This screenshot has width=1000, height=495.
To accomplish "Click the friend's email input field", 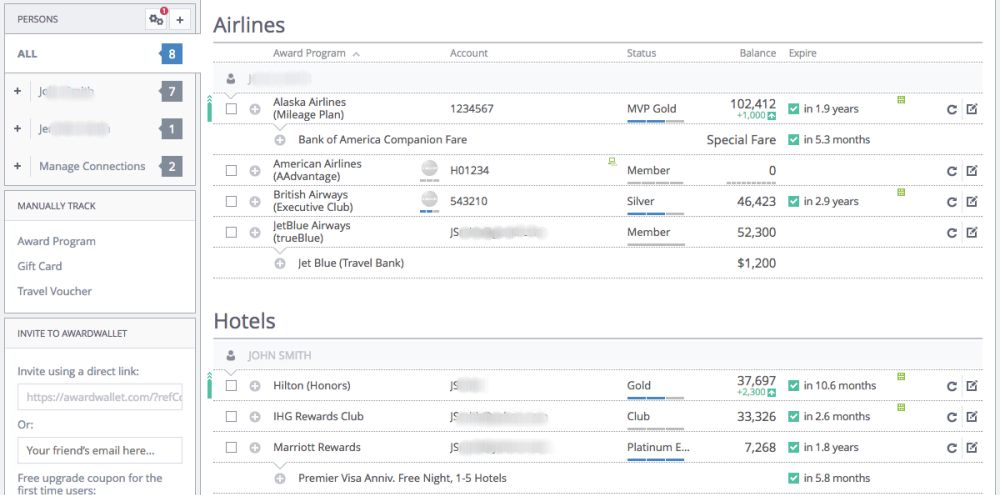I will tap(100, 450).
